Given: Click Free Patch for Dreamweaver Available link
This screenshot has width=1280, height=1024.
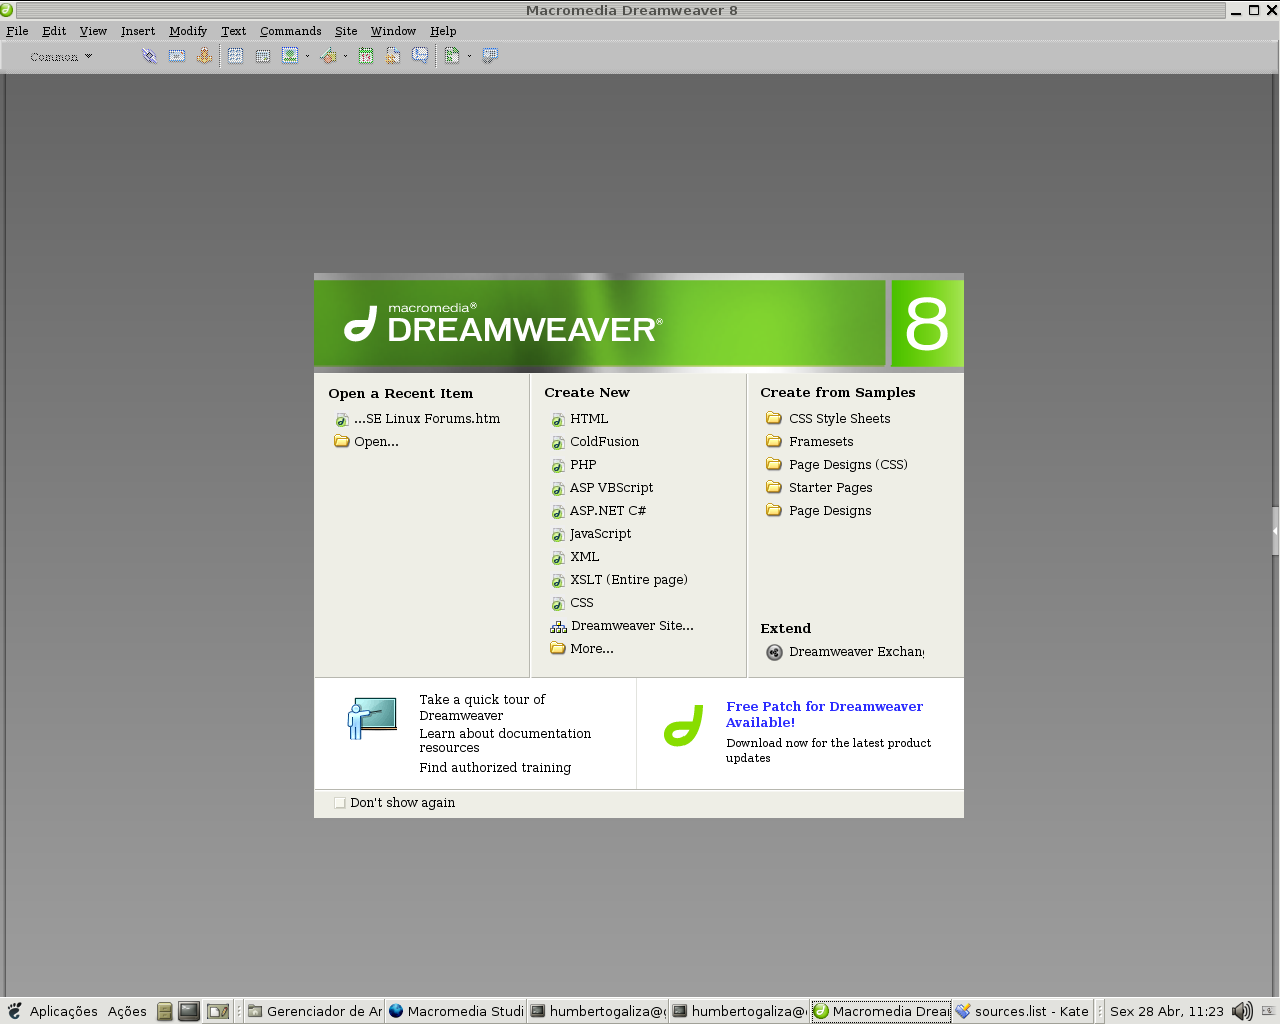Looking at the screenshot, I should (x=824, y=715).
